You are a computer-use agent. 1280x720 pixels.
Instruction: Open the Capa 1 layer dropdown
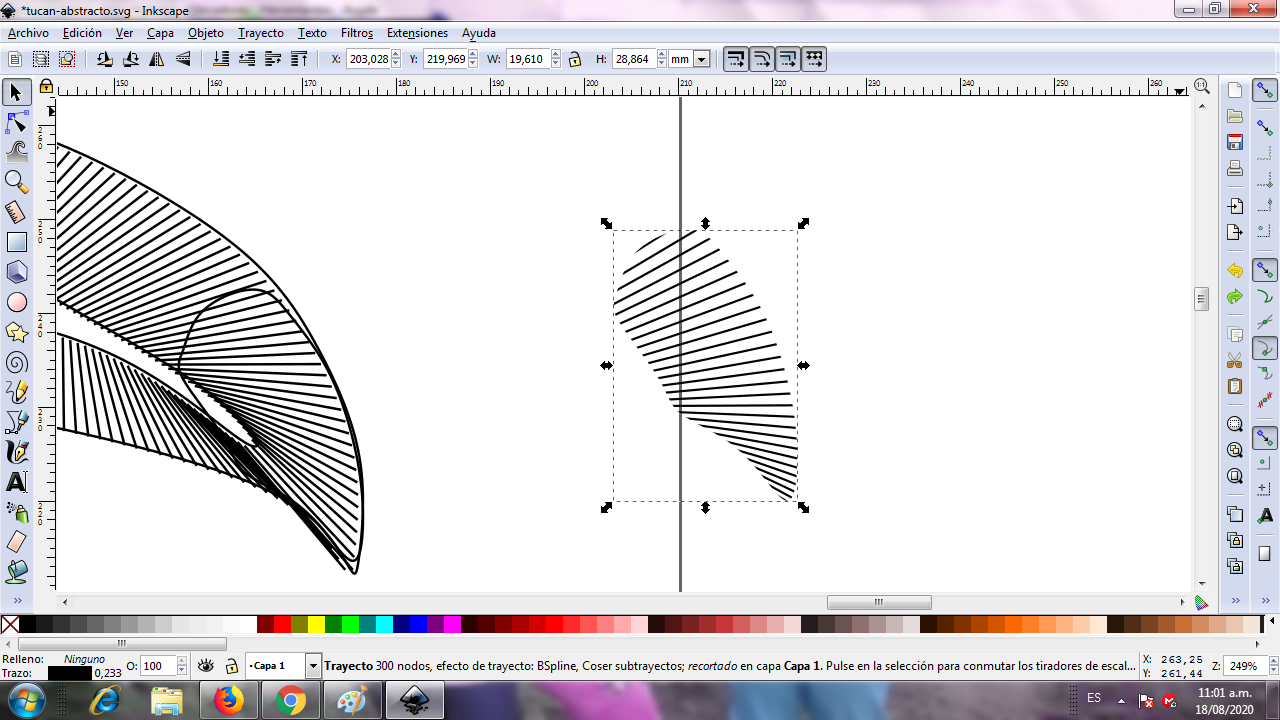313,666
